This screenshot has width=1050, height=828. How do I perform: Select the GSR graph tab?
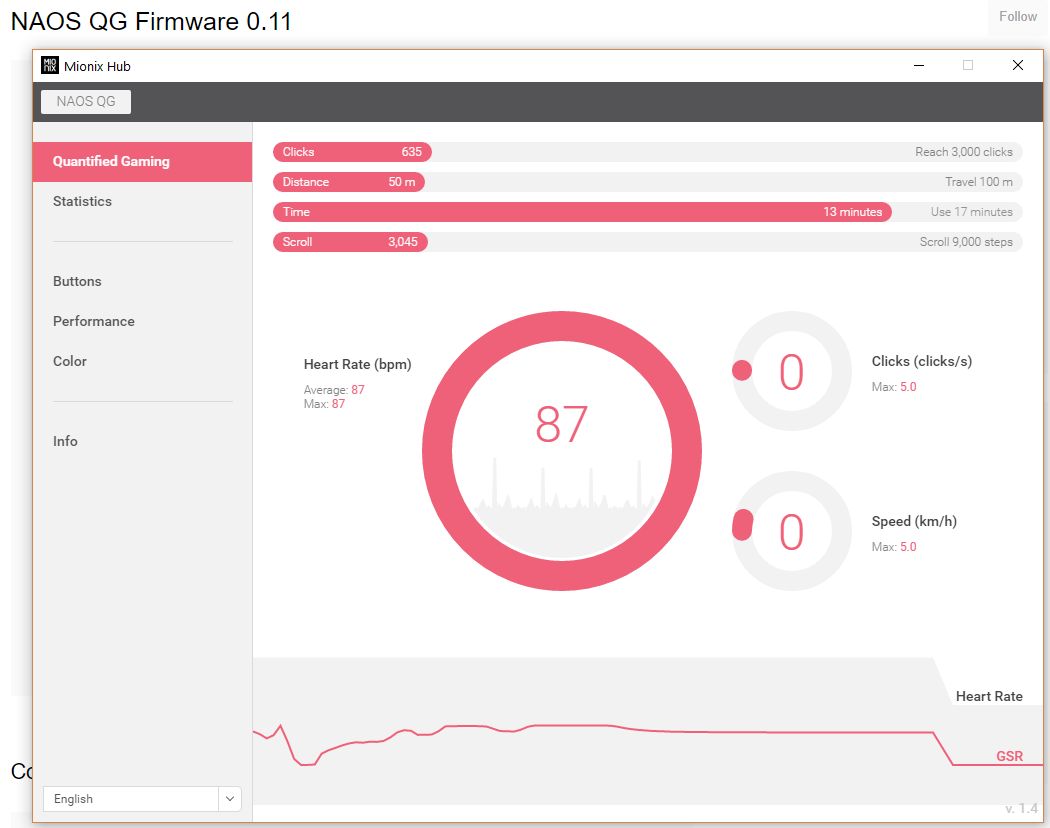[1009, 756]
